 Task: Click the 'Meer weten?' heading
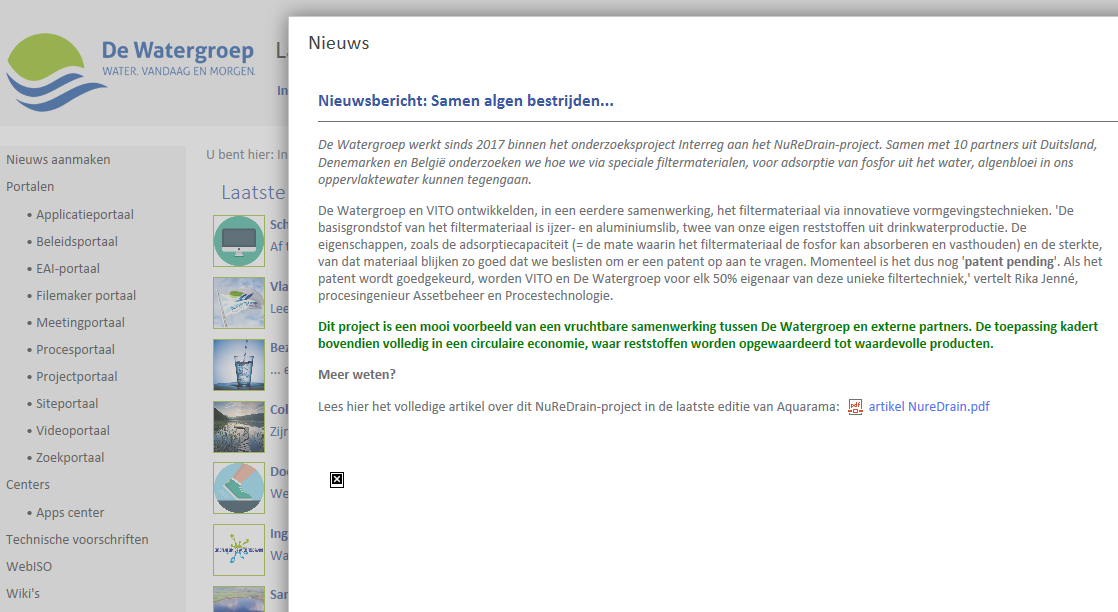tap(357, 374)
